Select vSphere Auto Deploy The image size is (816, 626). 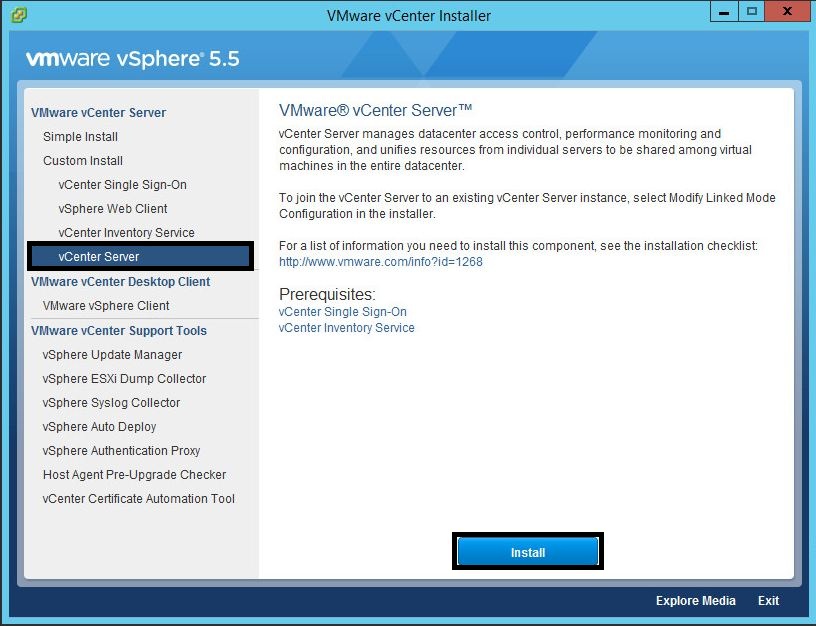point(99,427)
